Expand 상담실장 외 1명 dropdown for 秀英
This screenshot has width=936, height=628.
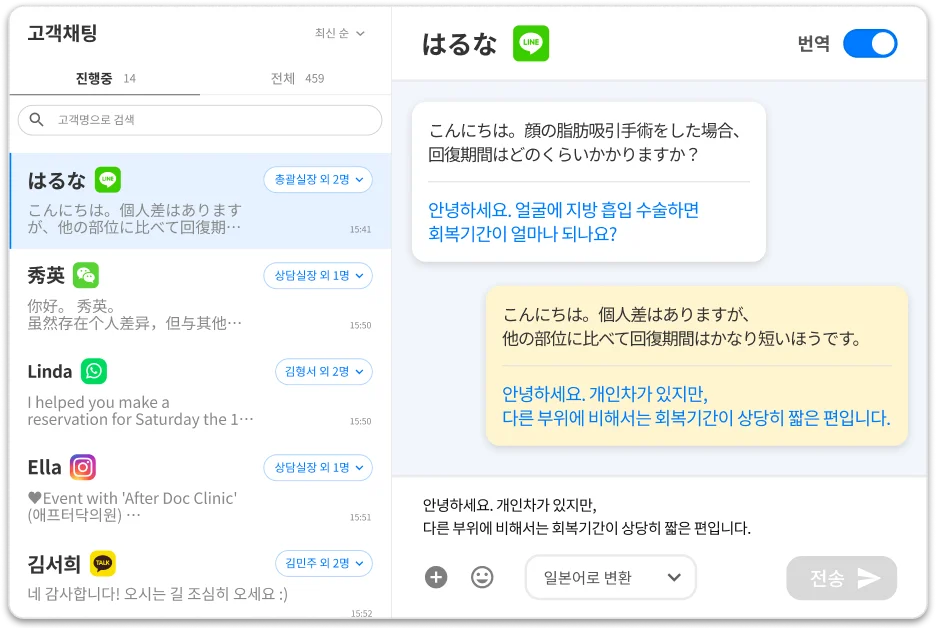(x=318, y=276)
